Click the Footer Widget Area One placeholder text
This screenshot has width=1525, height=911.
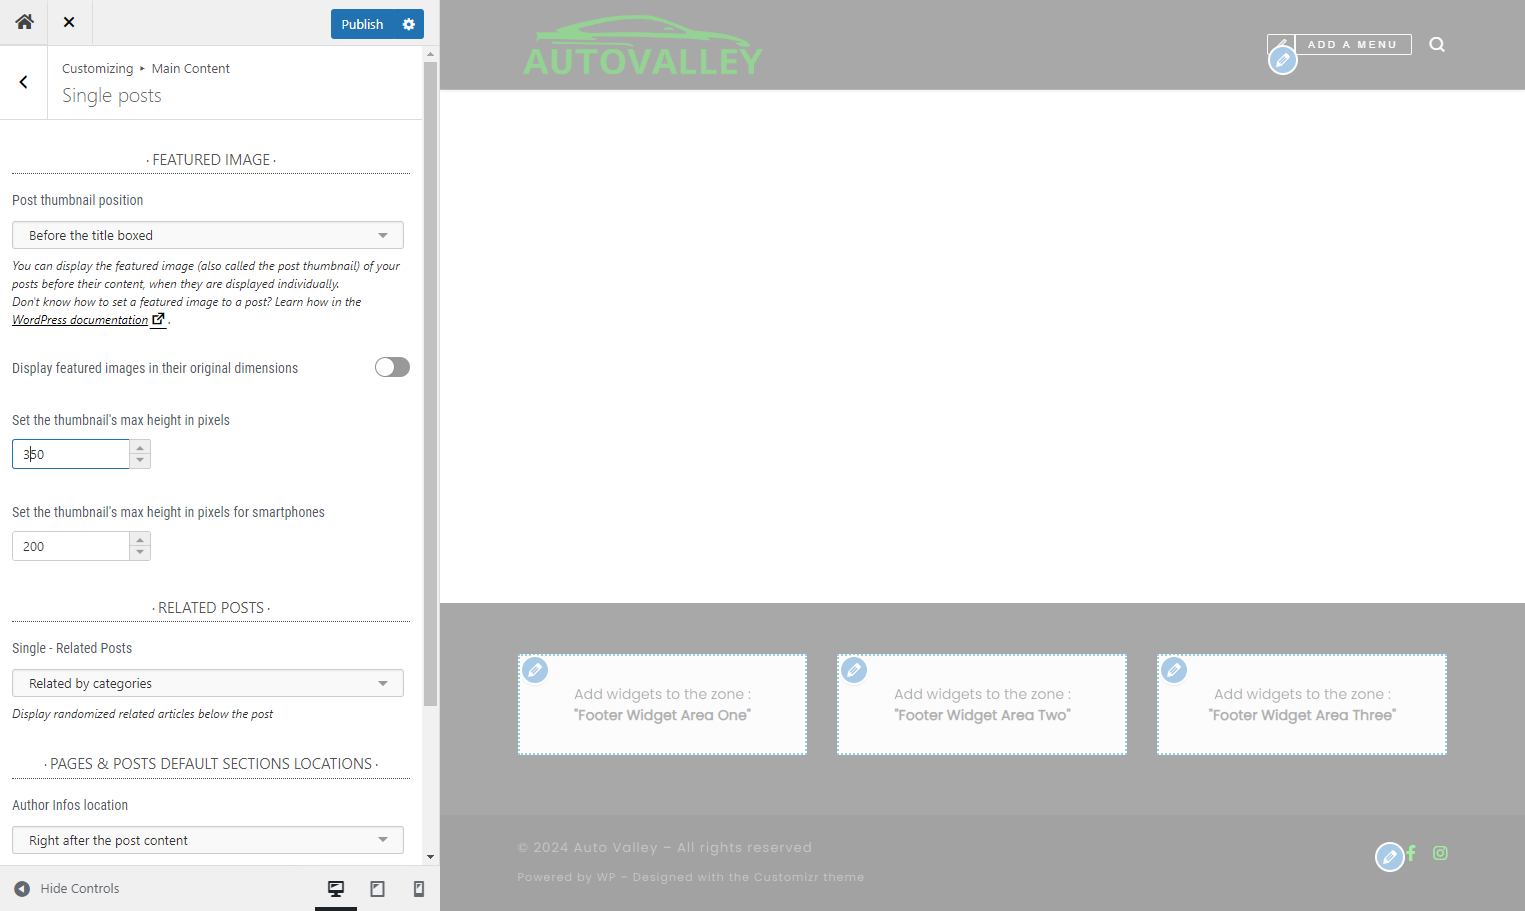tap(662, 705)
